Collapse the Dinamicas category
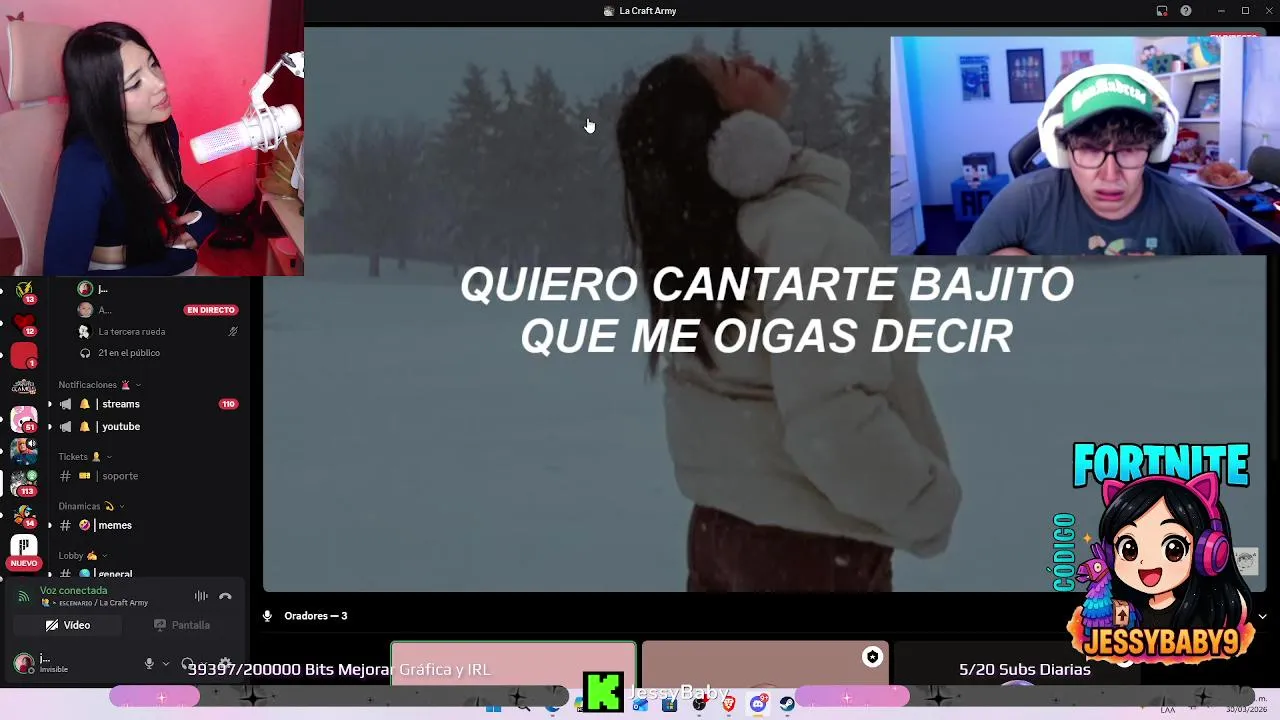 90,506
